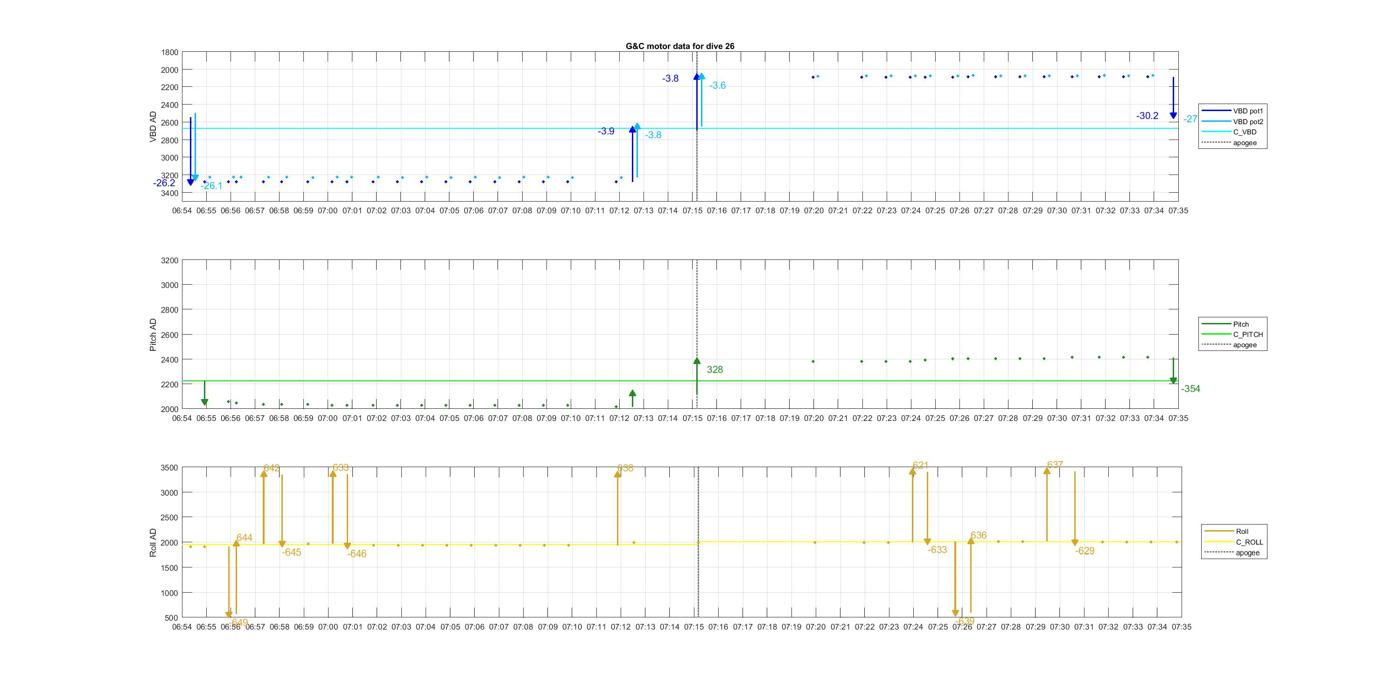Click "apogee" in the Pitch plot legend
Viewport: 1400px width, 693px height.
click(1232, 345)
